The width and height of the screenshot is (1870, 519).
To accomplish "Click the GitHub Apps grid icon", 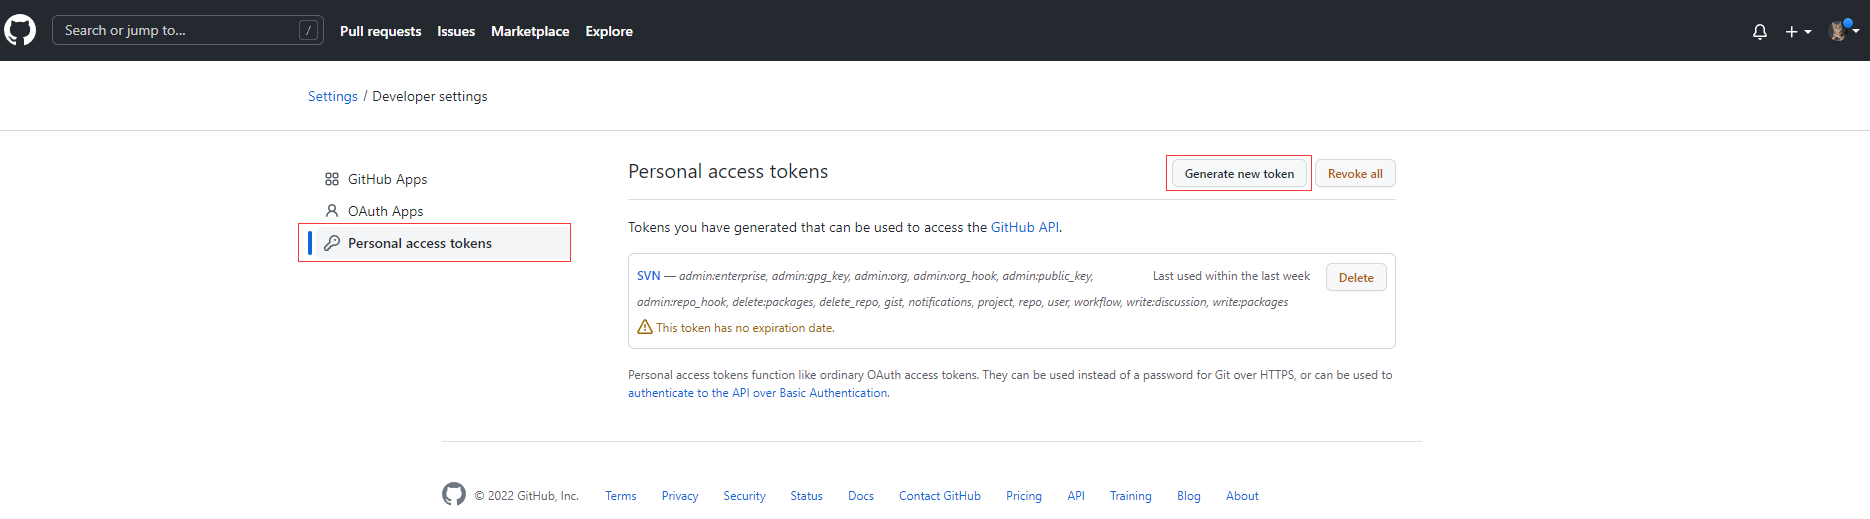I will 332,179.
